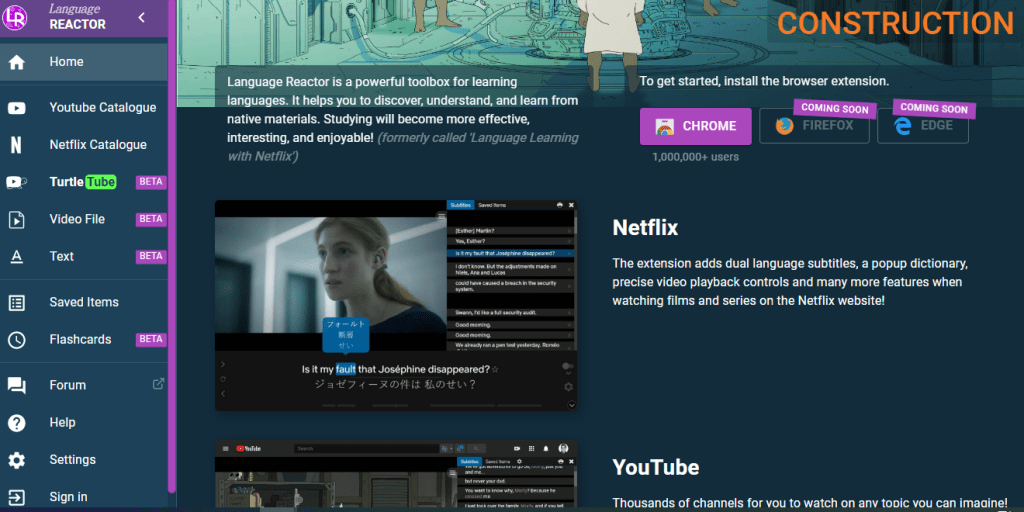
Task: Click the Home house icon
Action: click(x=17, y=62)
